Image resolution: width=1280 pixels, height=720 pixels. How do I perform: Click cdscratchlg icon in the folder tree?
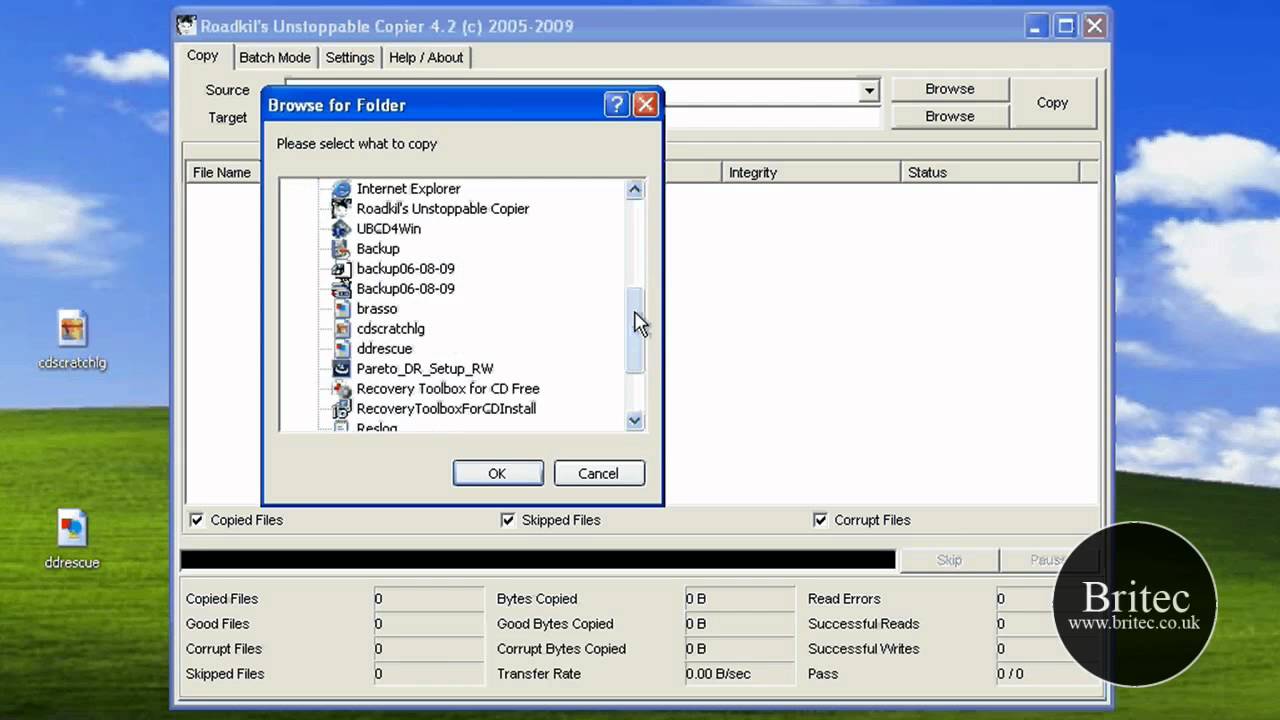coord(341,328)
